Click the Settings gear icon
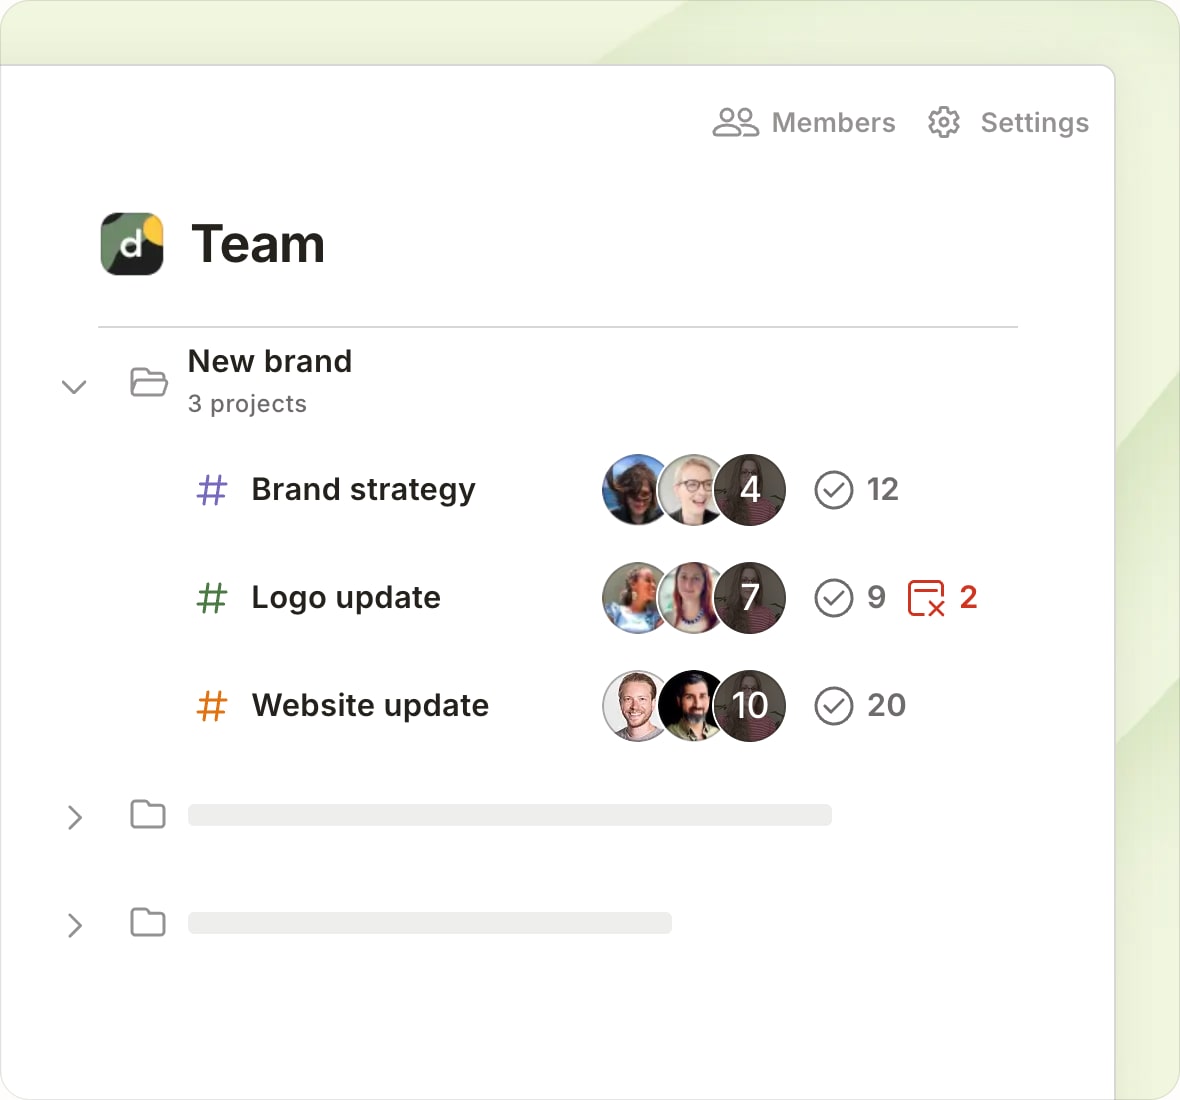 point(942,122)
